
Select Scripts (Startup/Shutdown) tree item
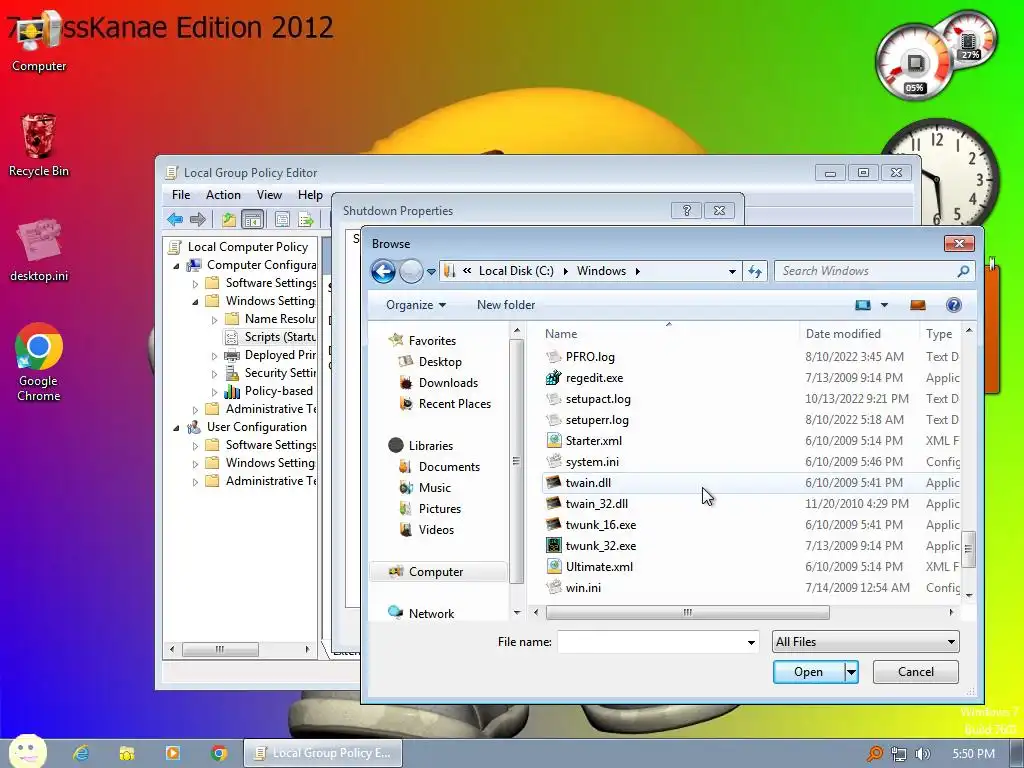[280, 337]
